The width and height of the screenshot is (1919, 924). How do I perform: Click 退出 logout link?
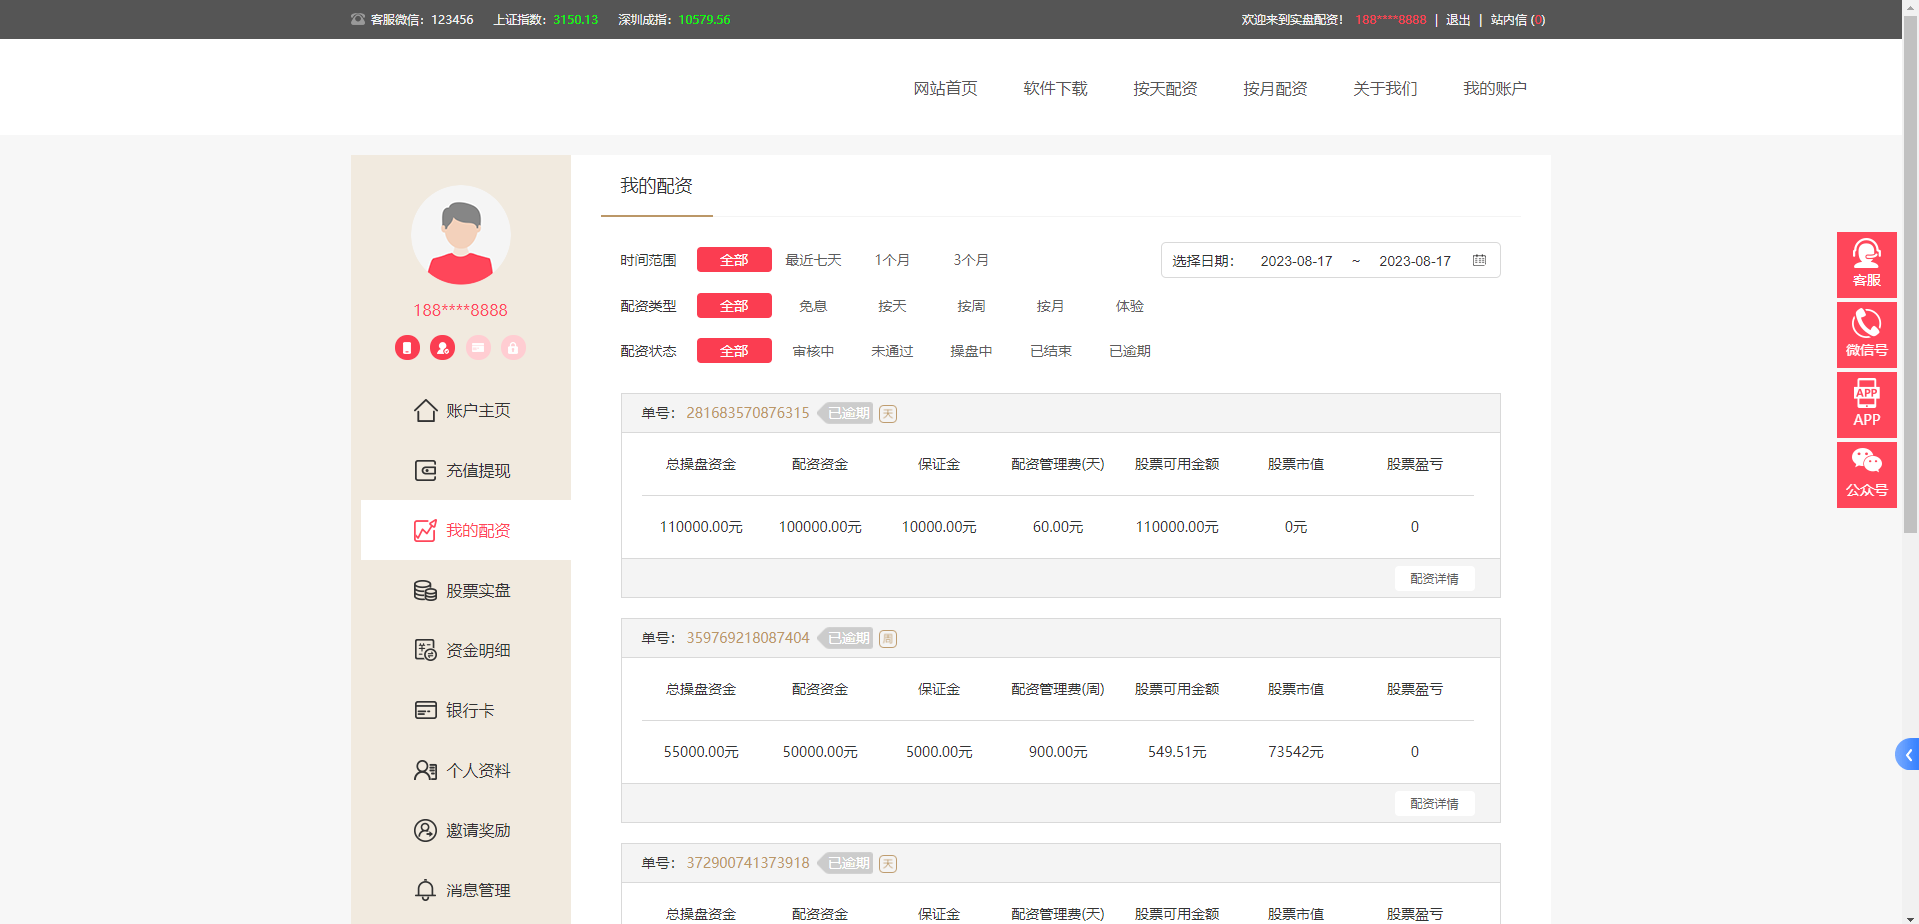tap(1458, 20)
